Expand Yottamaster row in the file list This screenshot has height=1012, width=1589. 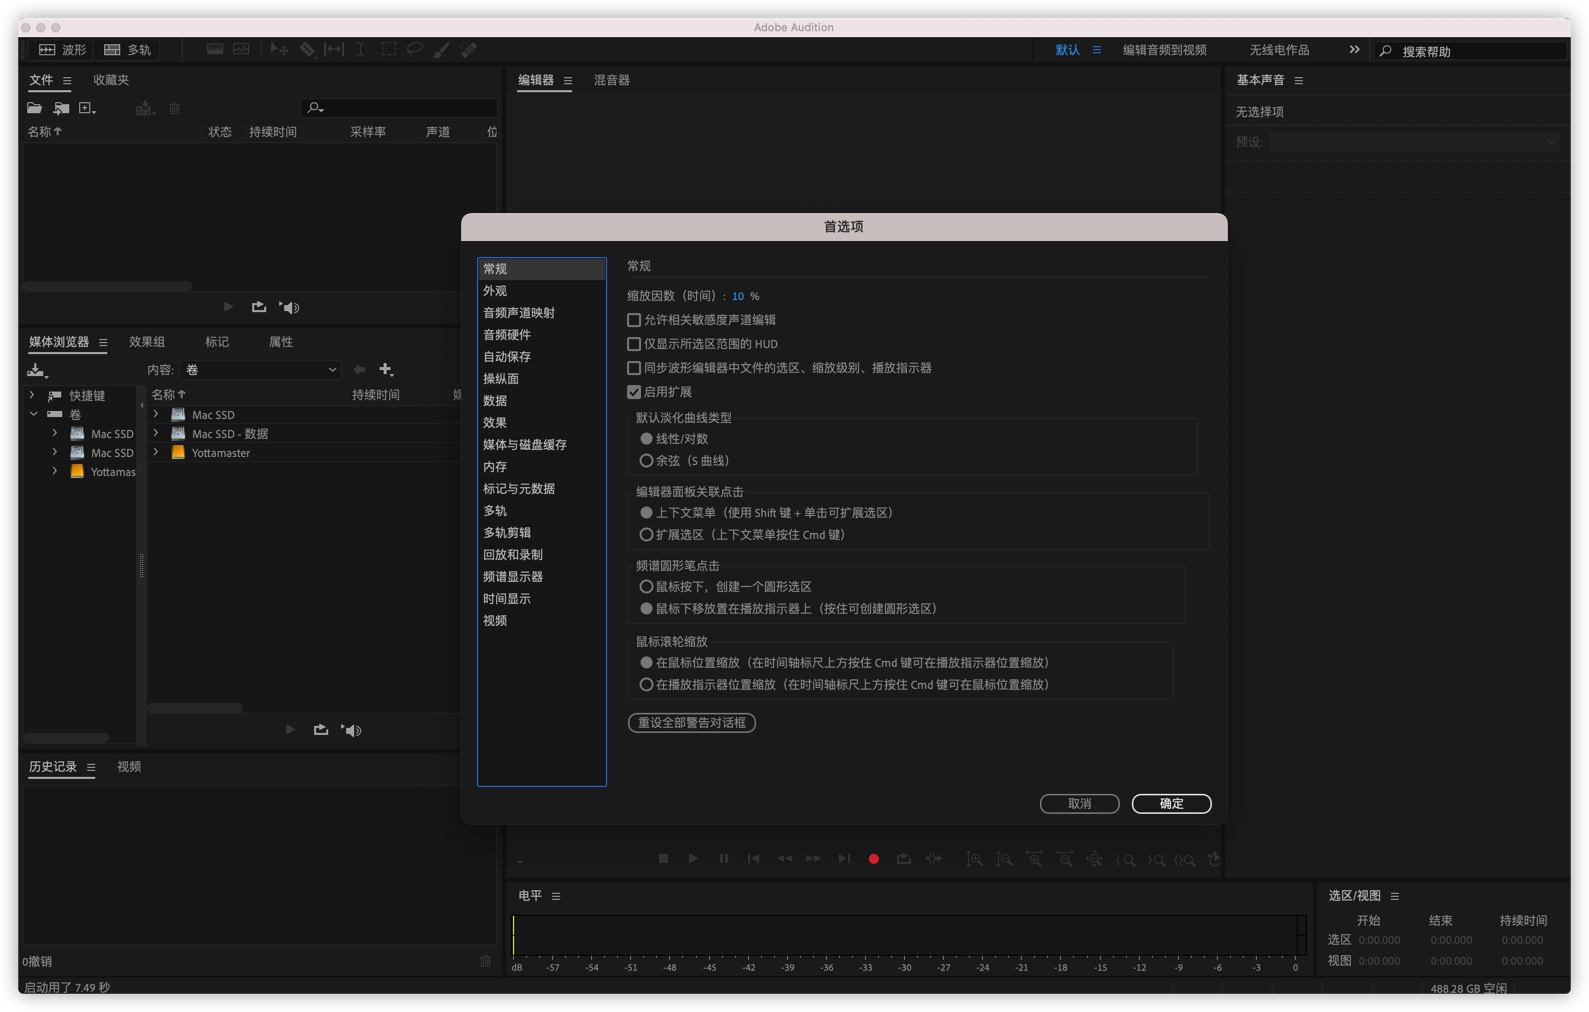pos(156,453)
